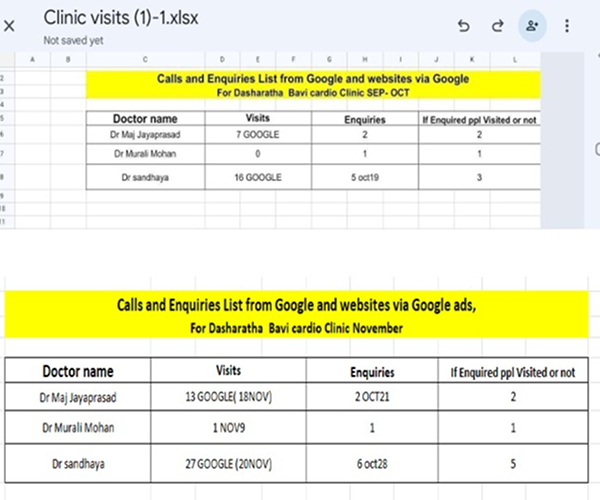Select the visited value 5 for Dr sandhaya
600x500 pixels.
(x=513, y=464)
